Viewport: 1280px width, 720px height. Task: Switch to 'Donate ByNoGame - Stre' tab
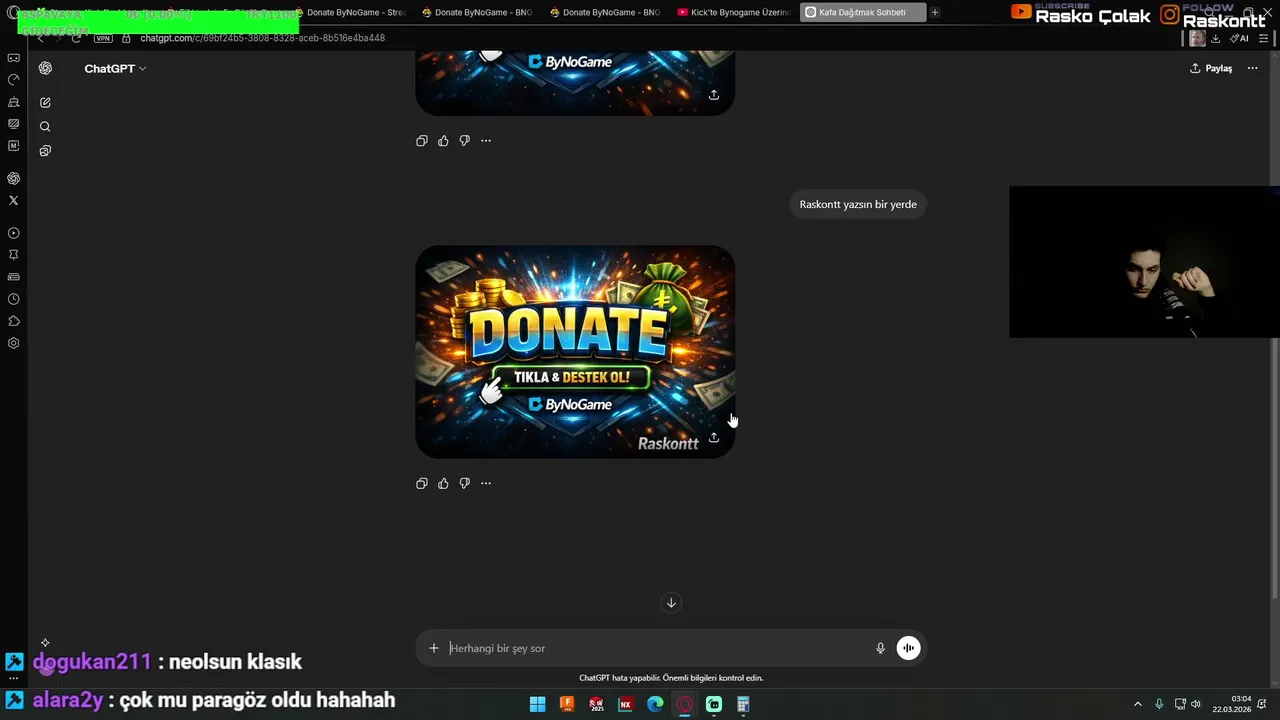tap(349, 13)
